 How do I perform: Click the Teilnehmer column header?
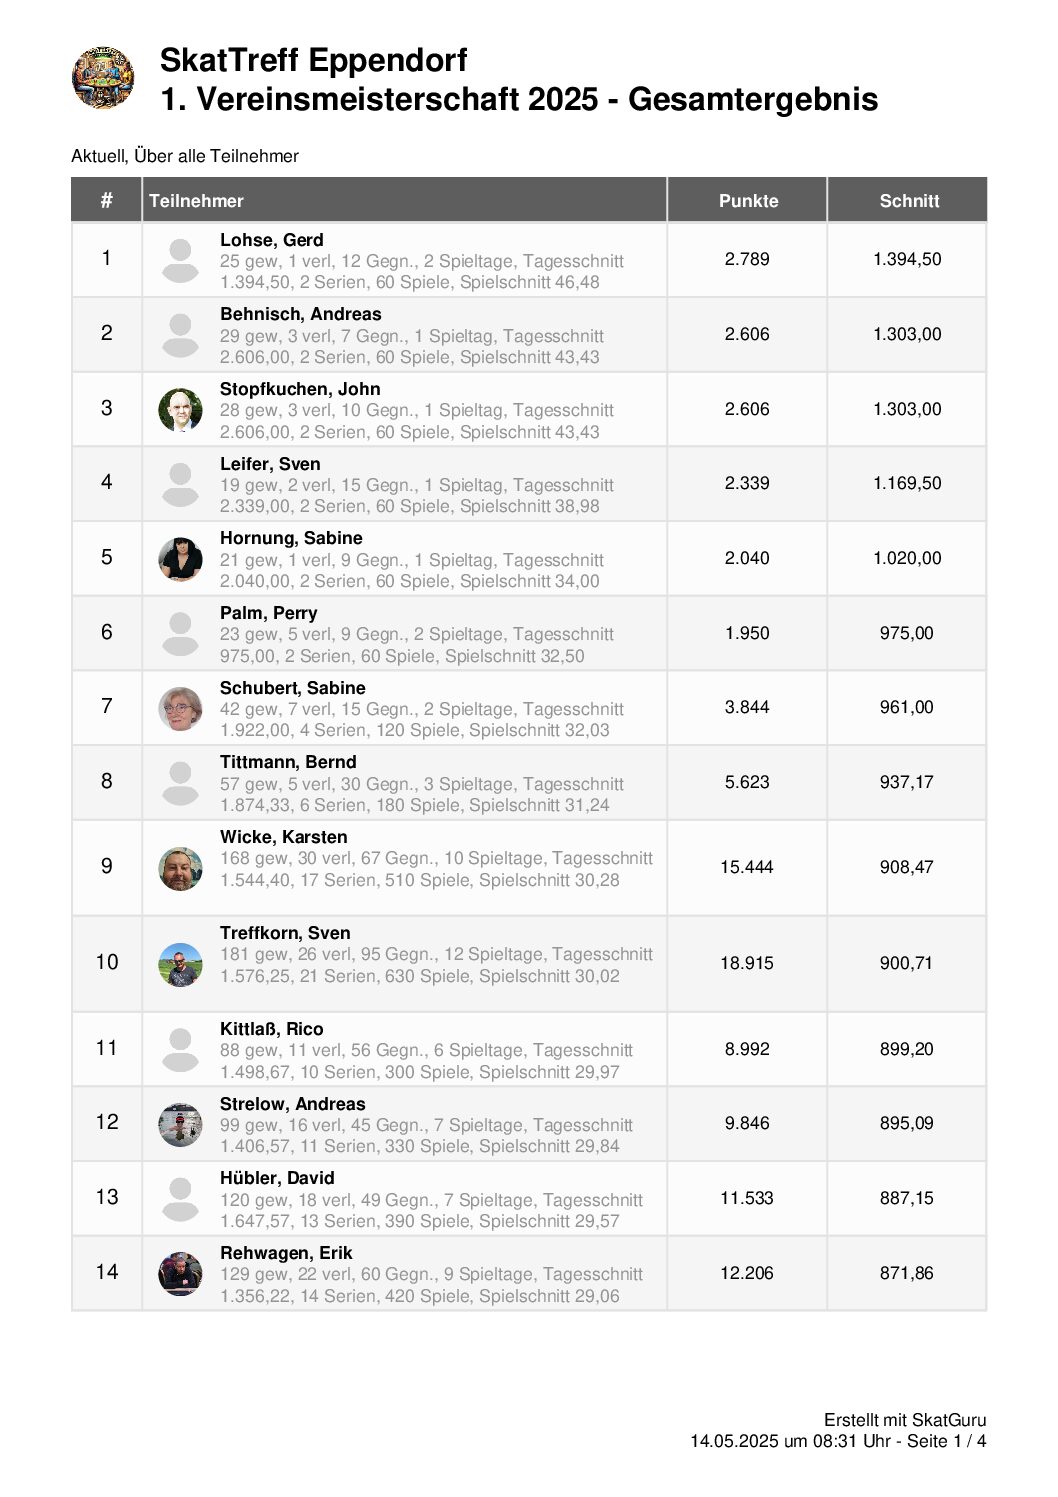pyautogui.click(x=196, y=201)
